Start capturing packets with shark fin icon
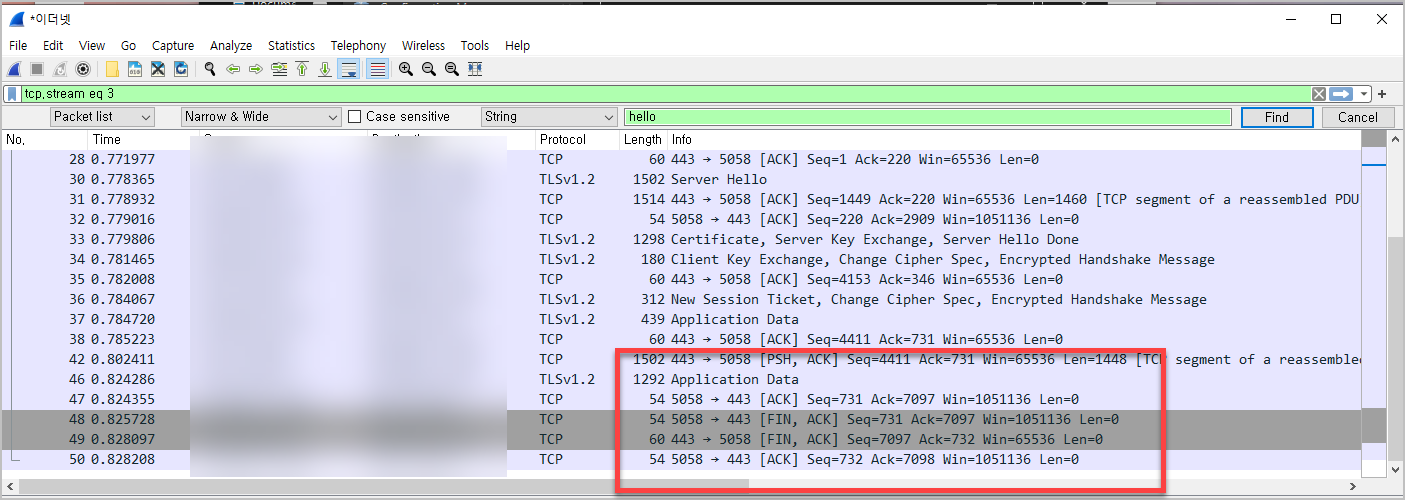Image resolution: width=1405 pixels, height=500 pixels. 14,69
